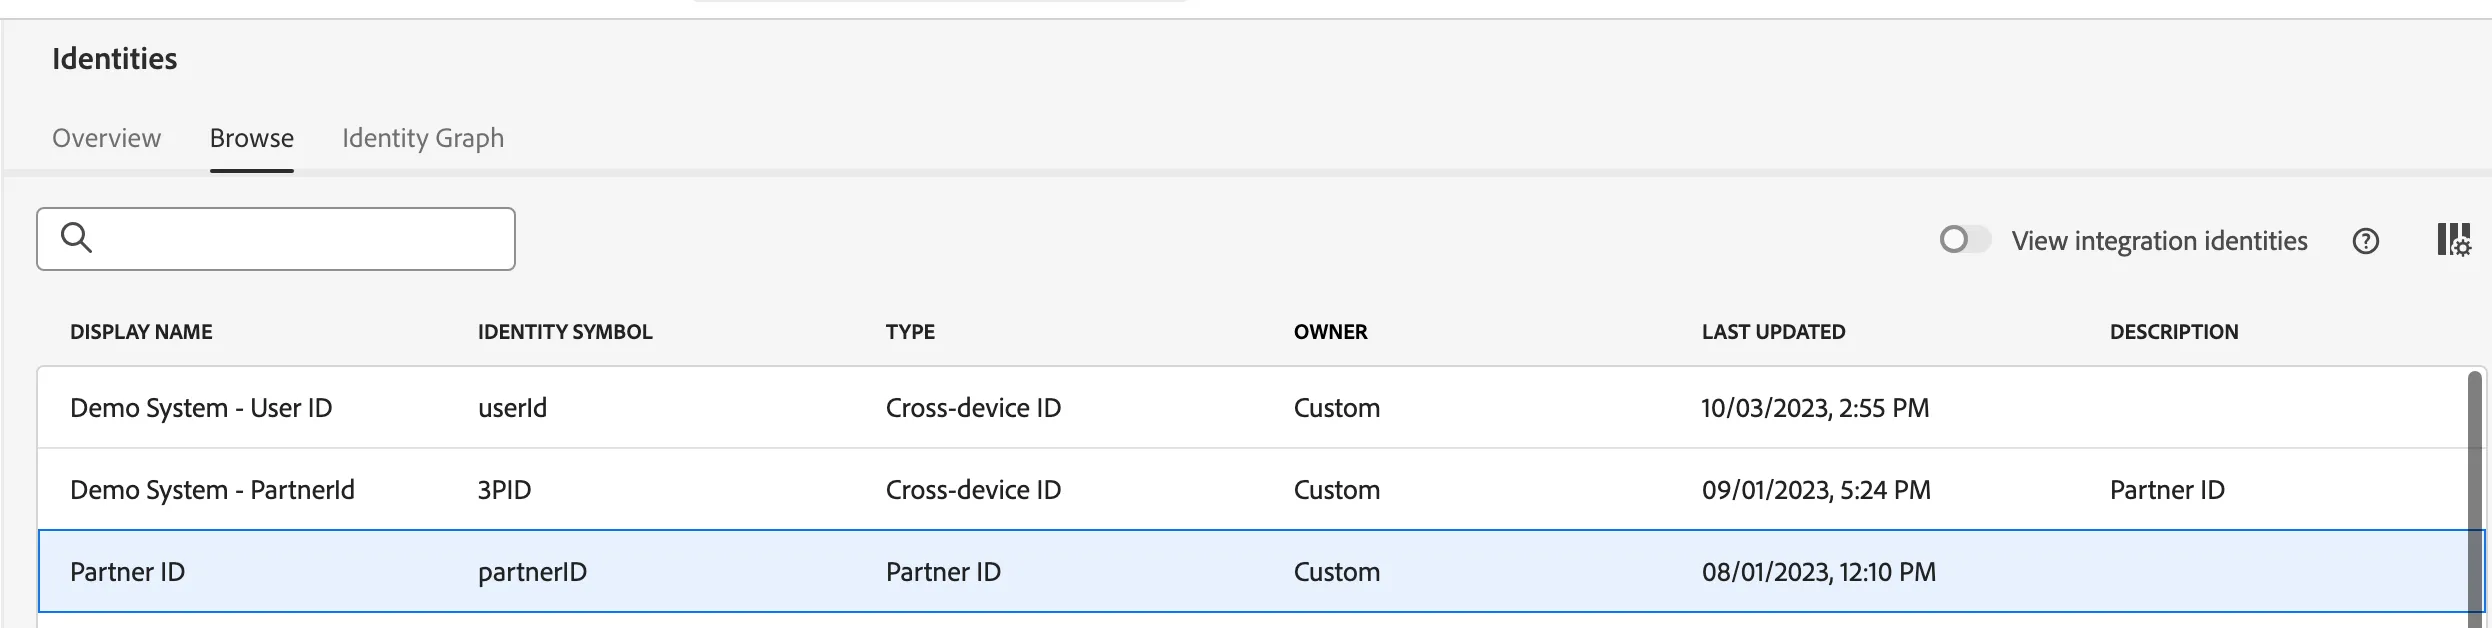Click the 'View integration identities' label

(2159, 241)
